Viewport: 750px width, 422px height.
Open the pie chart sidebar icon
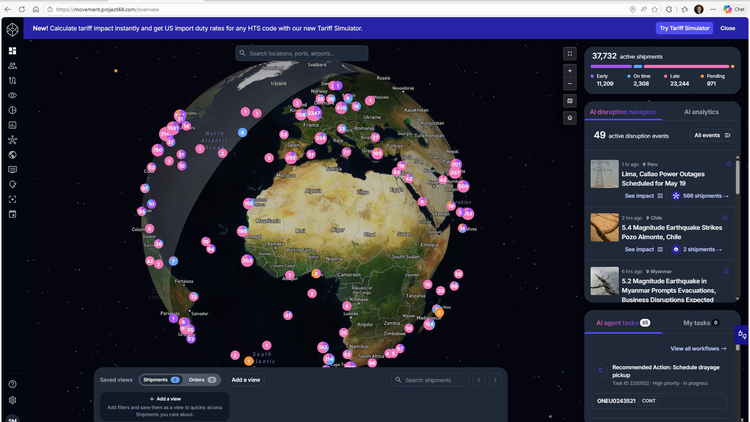(12, 110)
